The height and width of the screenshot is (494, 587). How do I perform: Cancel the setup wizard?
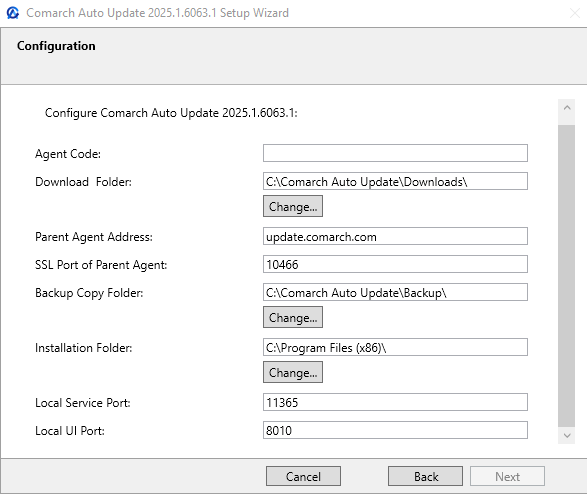pyautogui.click(x=303, y=476)
